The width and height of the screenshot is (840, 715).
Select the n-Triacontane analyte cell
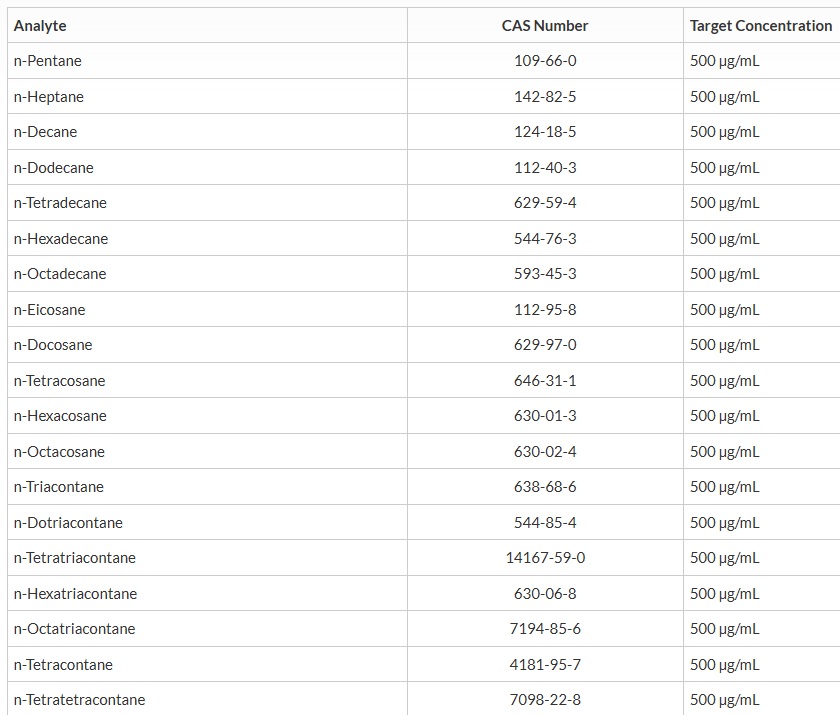tap(59, 487)
